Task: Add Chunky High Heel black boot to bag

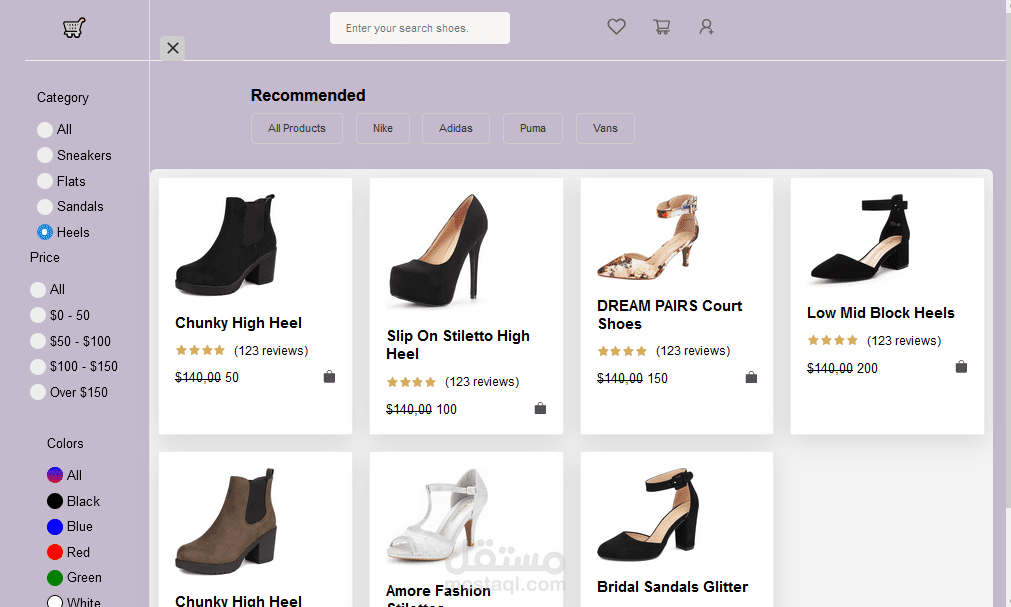Action: coord(329,377)
